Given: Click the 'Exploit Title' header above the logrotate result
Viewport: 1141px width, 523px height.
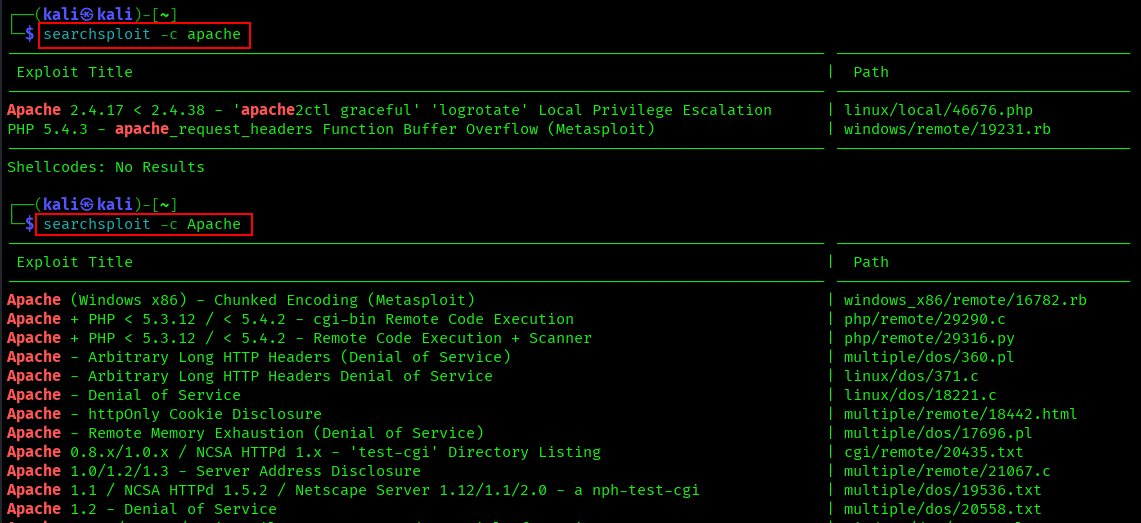Looking at the screenshot, I should point(74,72).
